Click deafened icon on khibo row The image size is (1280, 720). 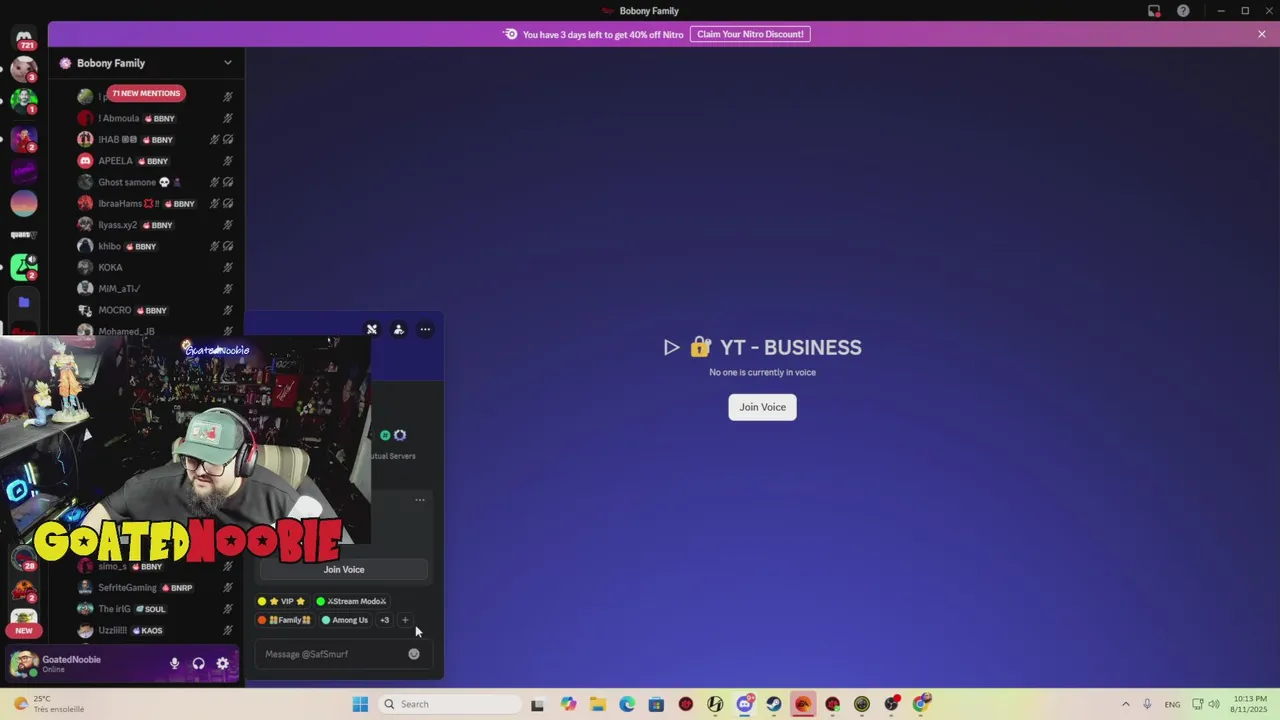coord(228,247)
